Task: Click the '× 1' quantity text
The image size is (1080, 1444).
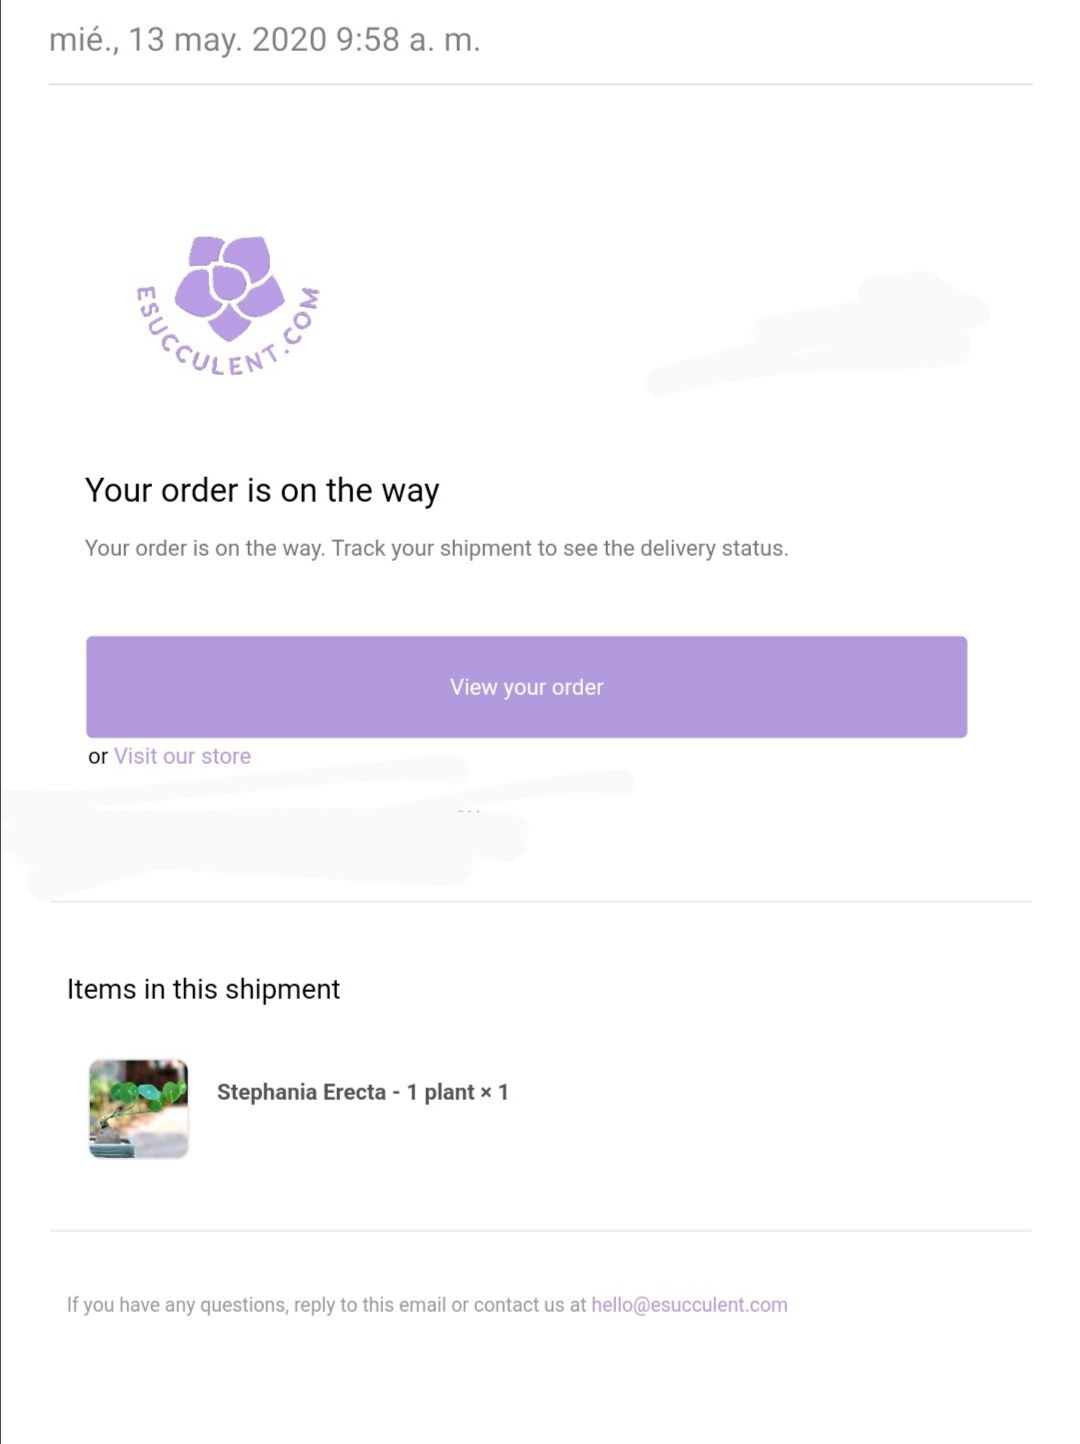Action: tap(494, 1092)
